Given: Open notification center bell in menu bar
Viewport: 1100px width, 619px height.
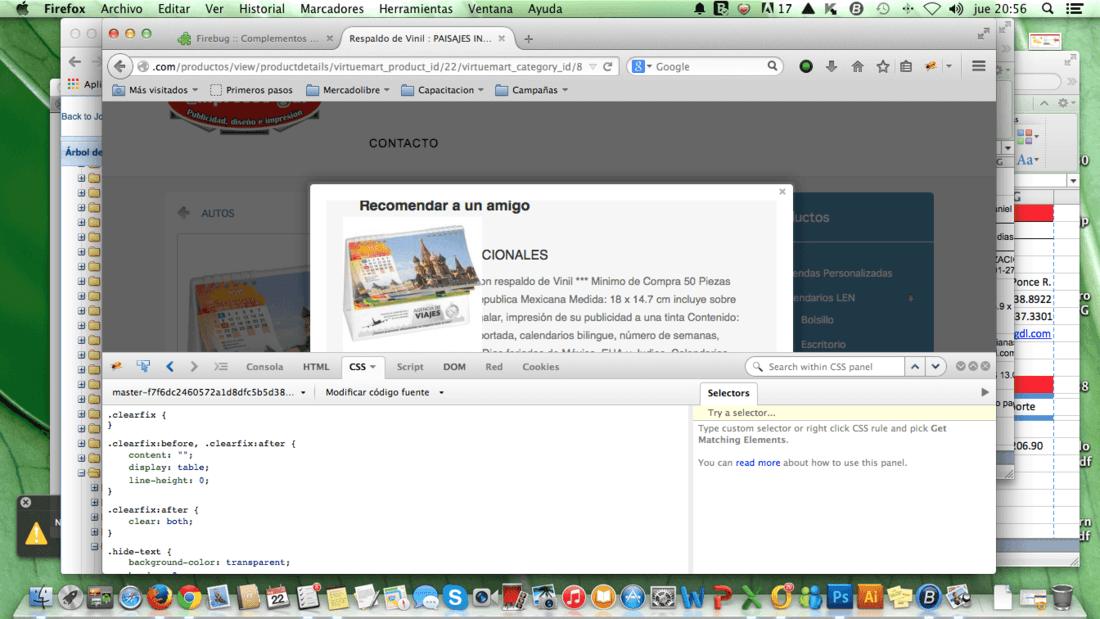Looking at the screenshot, I should [699, 8].
